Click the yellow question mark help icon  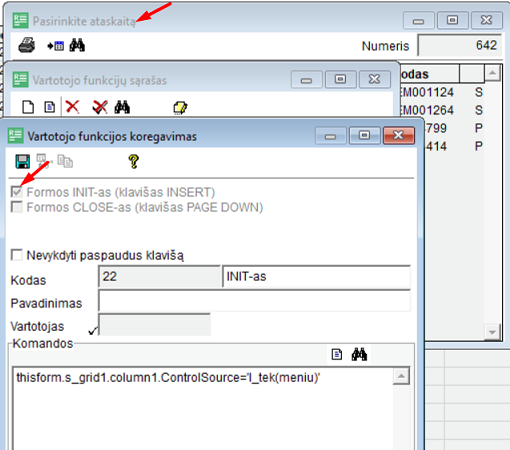tap(134, 161)
